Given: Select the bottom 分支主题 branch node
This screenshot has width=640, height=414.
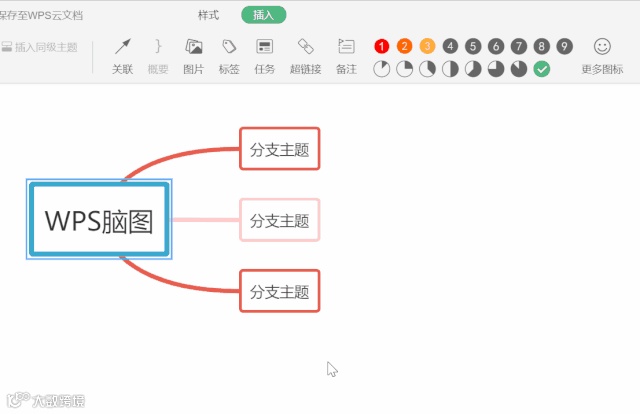Looking at the screenshot, I should click(280, 291).
